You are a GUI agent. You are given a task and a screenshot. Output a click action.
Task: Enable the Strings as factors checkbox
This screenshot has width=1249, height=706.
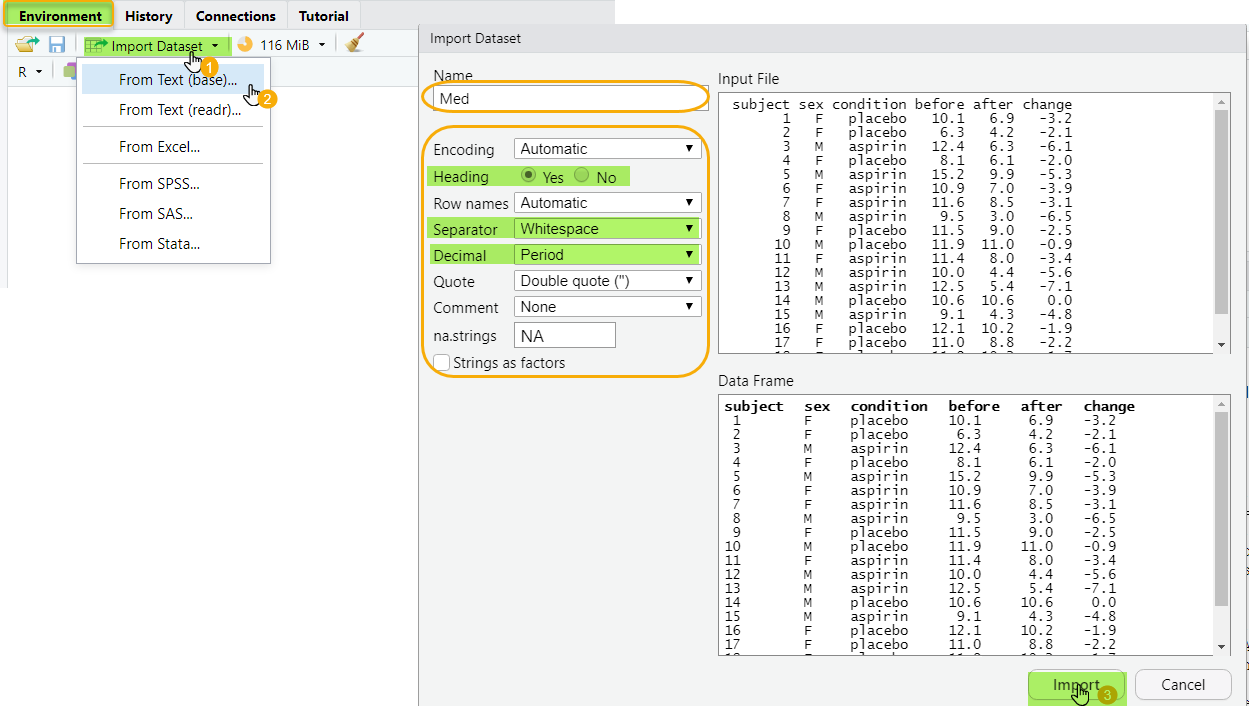tap(442, 363)
